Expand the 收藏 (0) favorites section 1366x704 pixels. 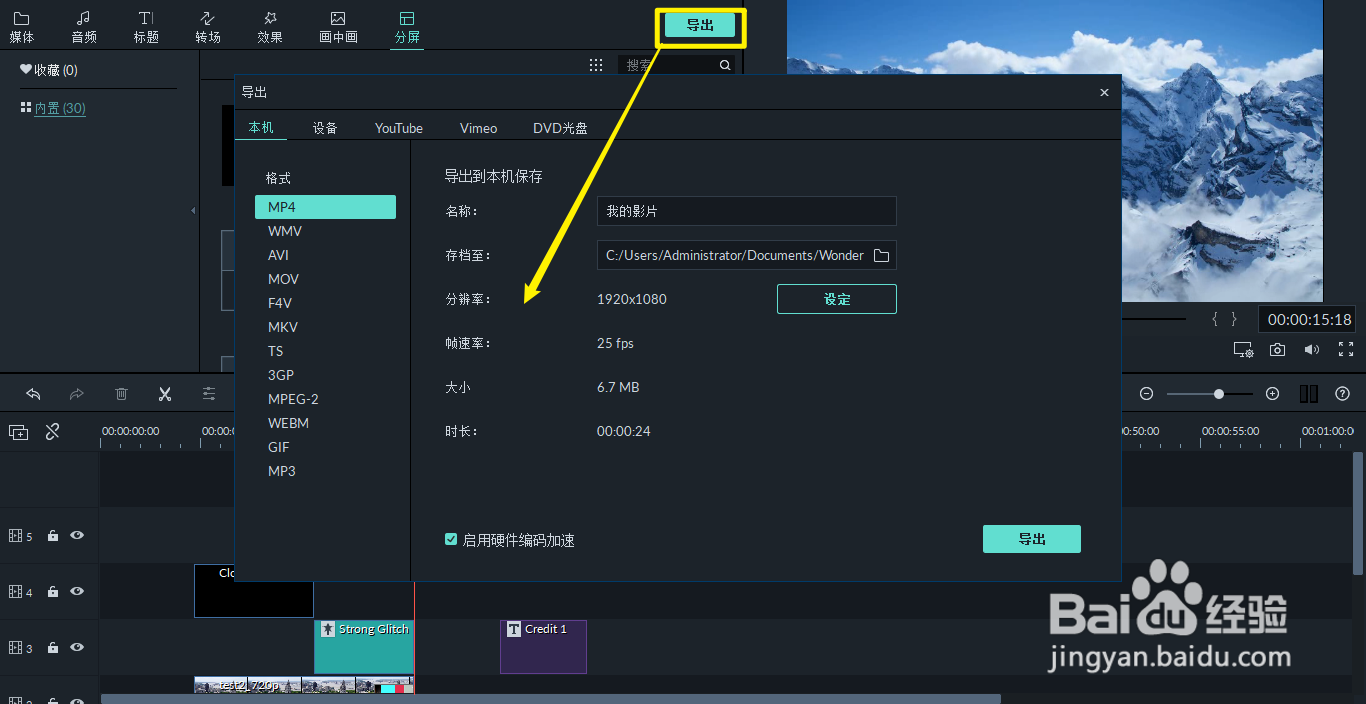click(x=46, y=69)
